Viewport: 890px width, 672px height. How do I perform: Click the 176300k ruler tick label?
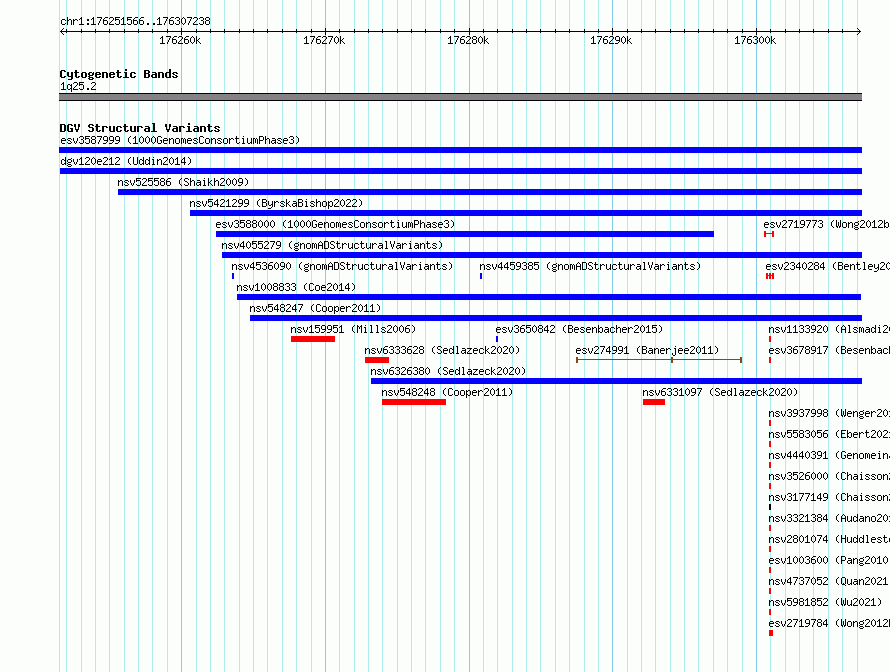point(755,40)
